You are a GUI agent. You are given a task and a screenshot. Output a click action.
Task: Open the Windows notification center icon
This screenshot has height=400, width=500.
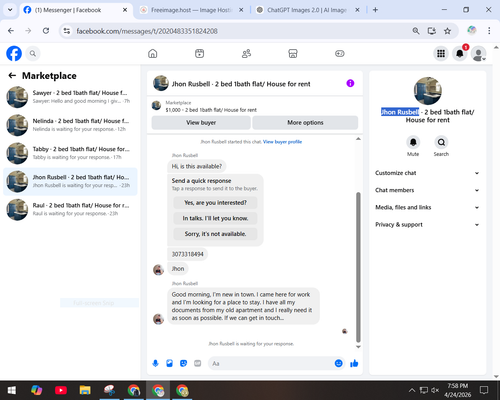click(484, 390)
